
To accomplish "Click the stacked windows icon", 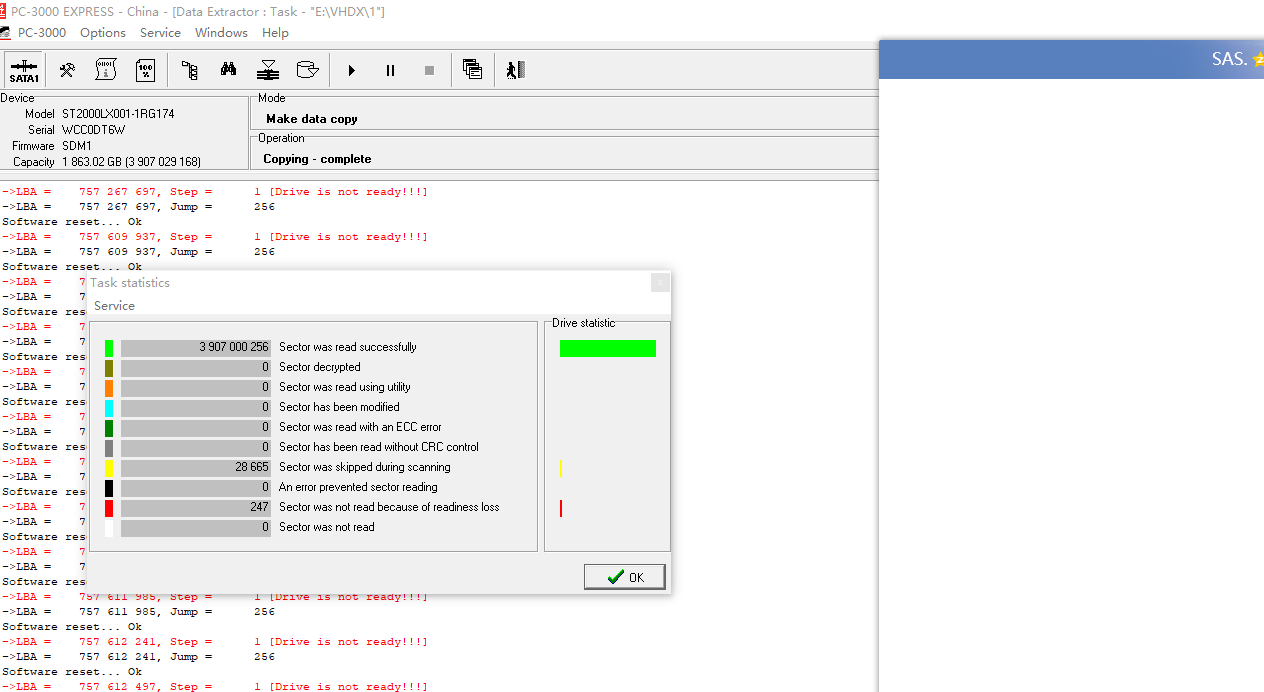I will [472, 70].
